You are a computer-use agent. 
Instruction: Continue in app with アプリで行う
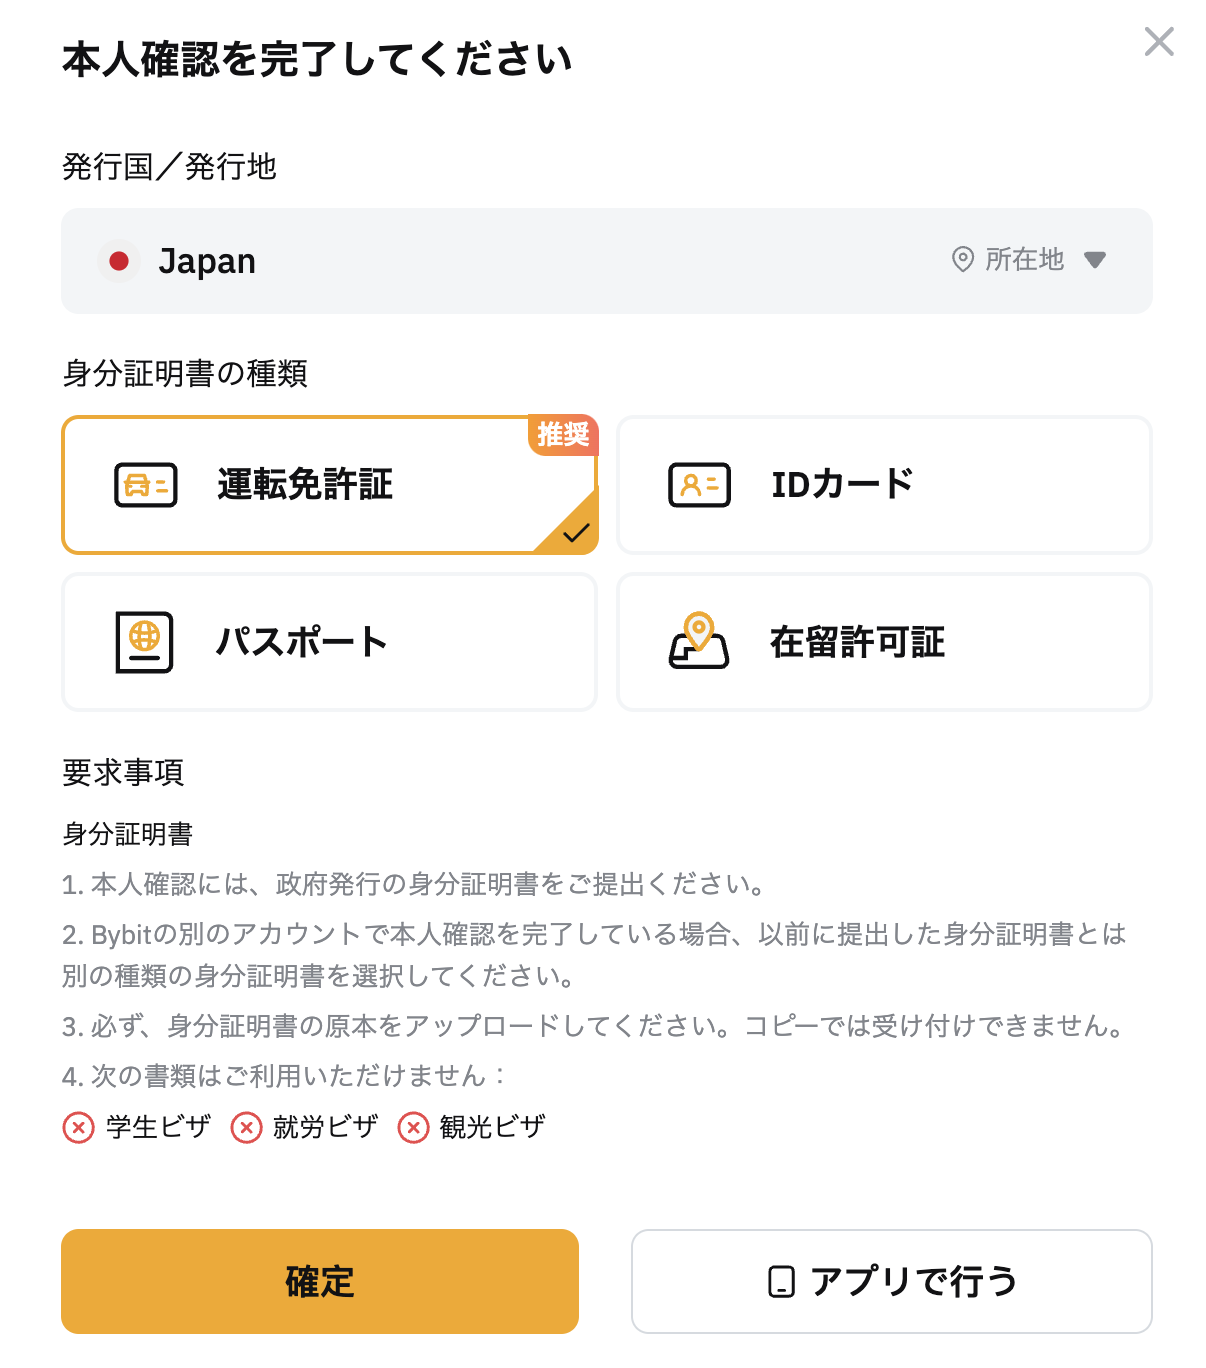(x=892, y=1282)
